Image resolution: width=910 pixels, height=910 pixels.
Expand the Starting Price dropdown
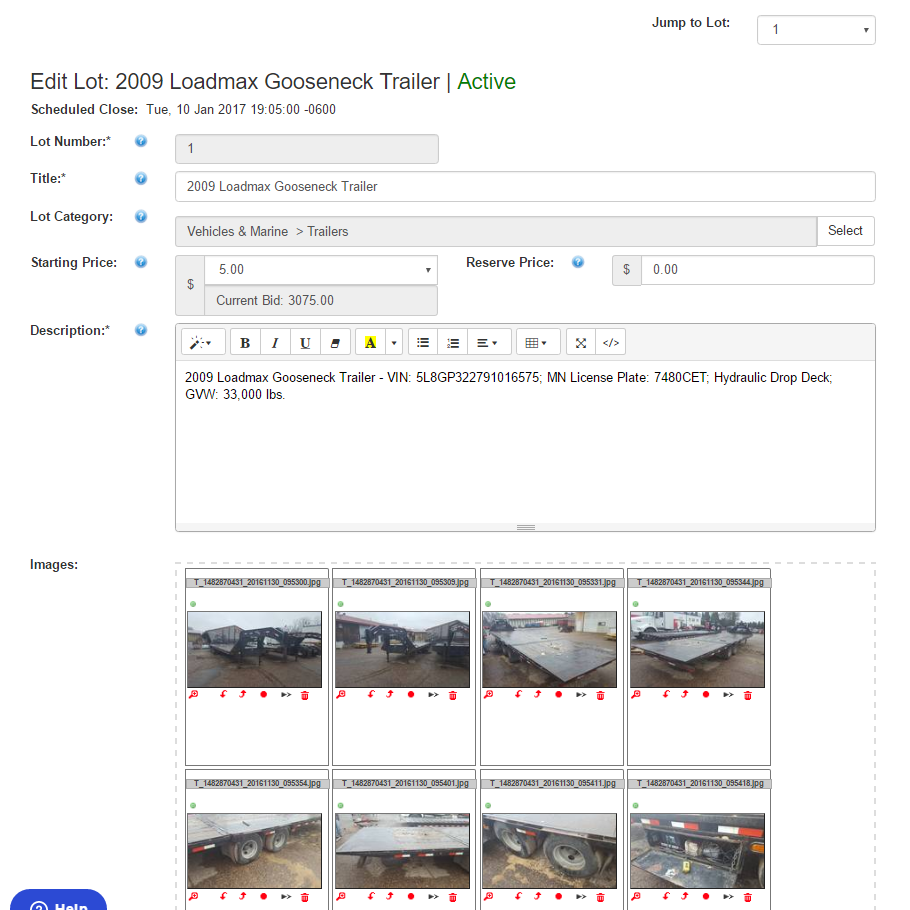click(320, 270)
